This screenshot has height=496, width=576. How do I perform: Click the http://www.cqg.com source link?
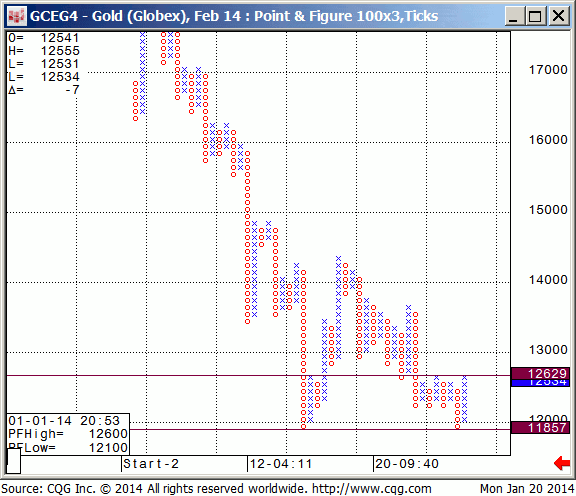tap(371, 489)
